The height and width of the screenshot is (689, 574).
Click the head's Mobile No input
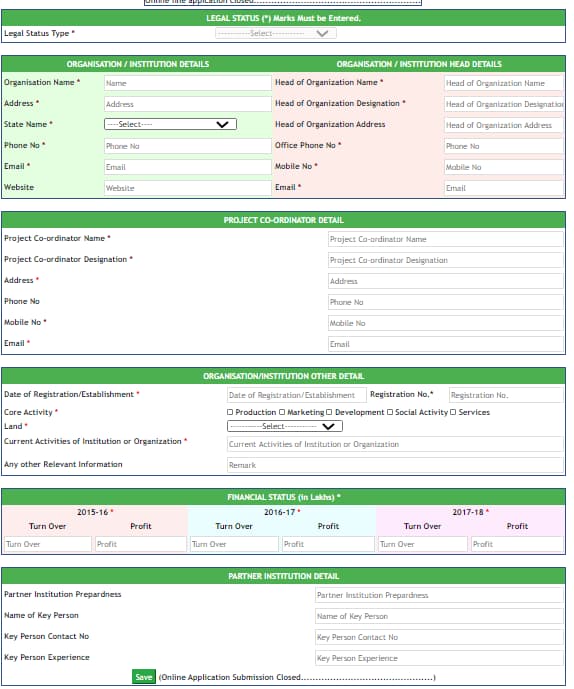click(504, 167)
